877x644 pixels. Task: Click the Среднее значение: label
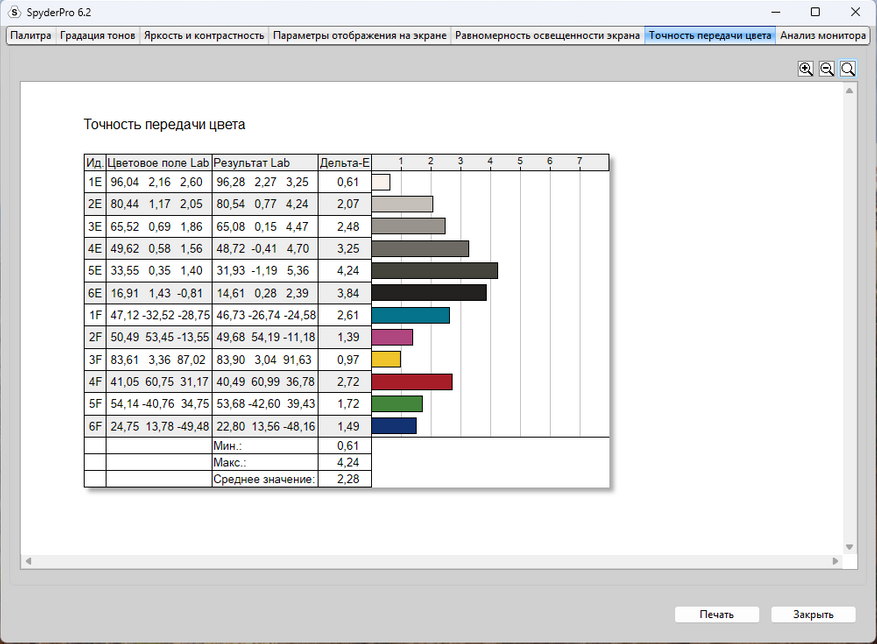tap(264, 480)
